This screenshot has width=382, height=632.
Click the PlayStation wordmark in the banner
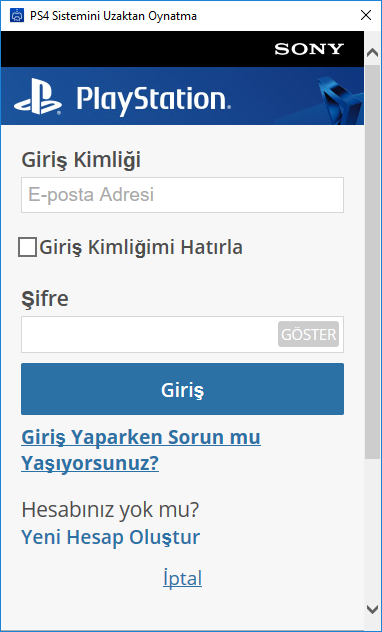(x=154, y=100)
